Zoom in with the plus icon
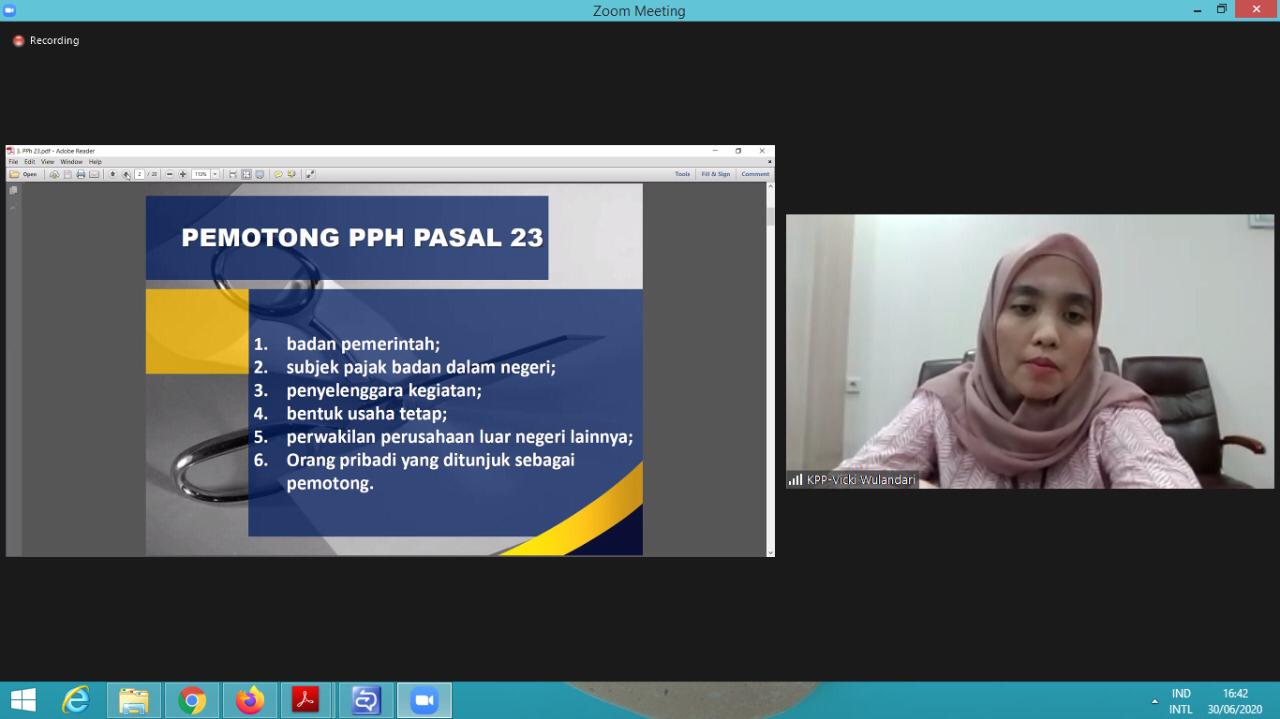This screenshot has width=1280, height=719. pyautogui.click(x=183, y=174)
